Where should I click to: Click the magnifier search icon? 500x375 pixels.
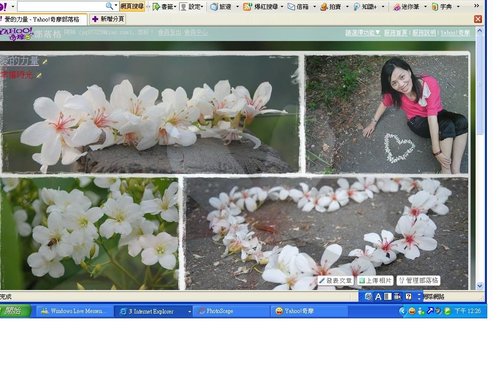tap(109, 6)
